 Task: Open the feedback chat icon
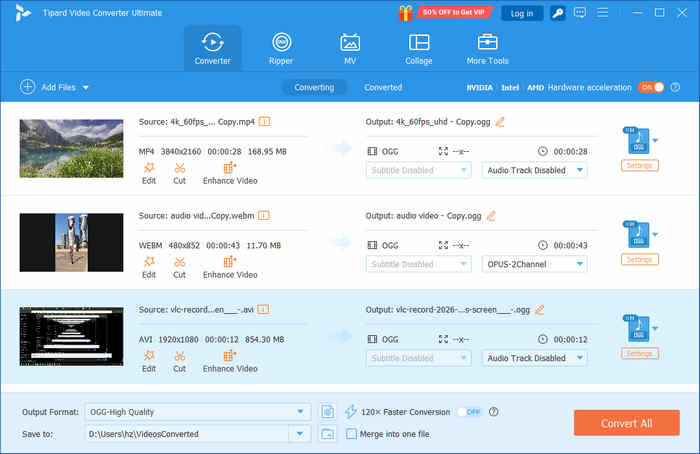(x=580, y=12)
